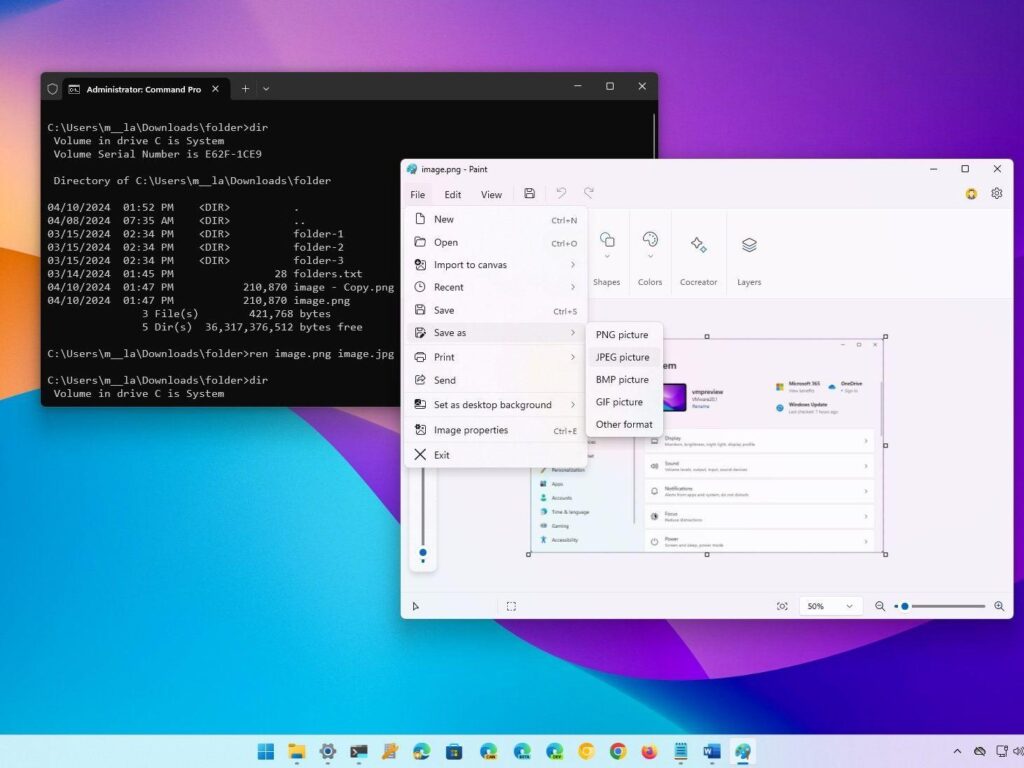The image size is (1024, 768).
Task: Open the Colors palette group
Action: click(650, 259)
